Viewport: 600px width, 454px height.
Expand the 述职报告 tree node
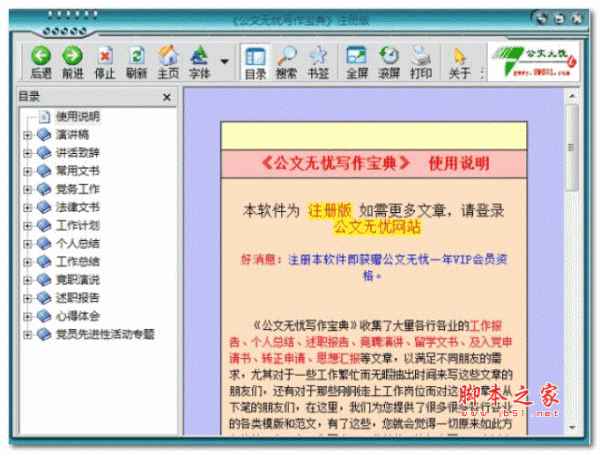pos(27,298)
